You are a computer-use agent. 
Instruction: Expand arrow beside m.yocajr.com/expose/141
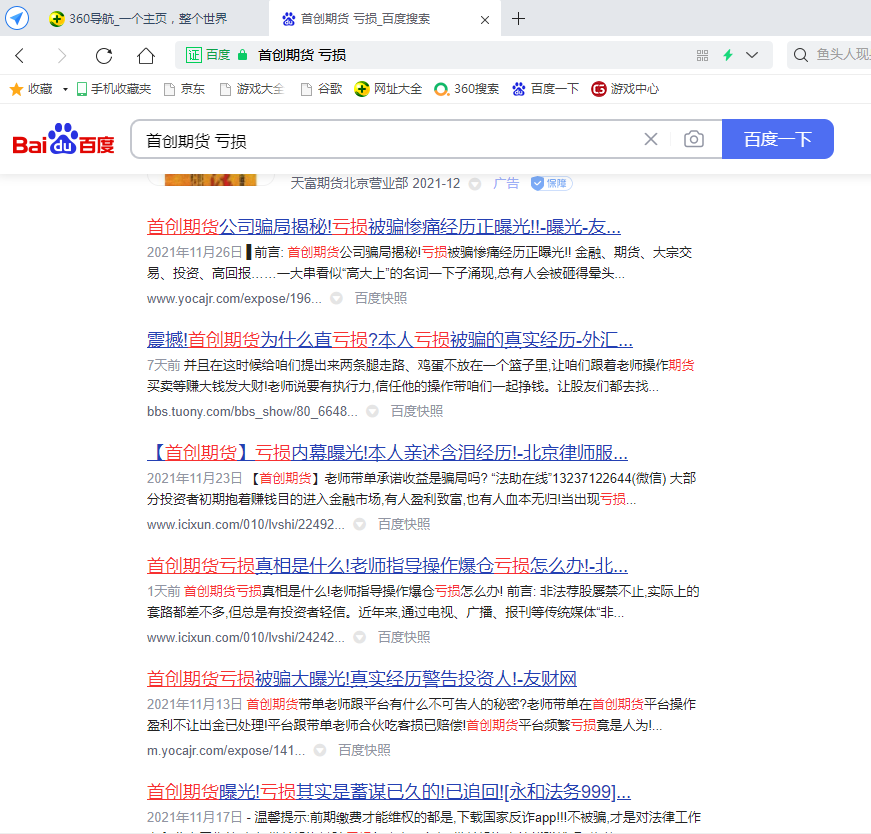click(x=320, y=750)
